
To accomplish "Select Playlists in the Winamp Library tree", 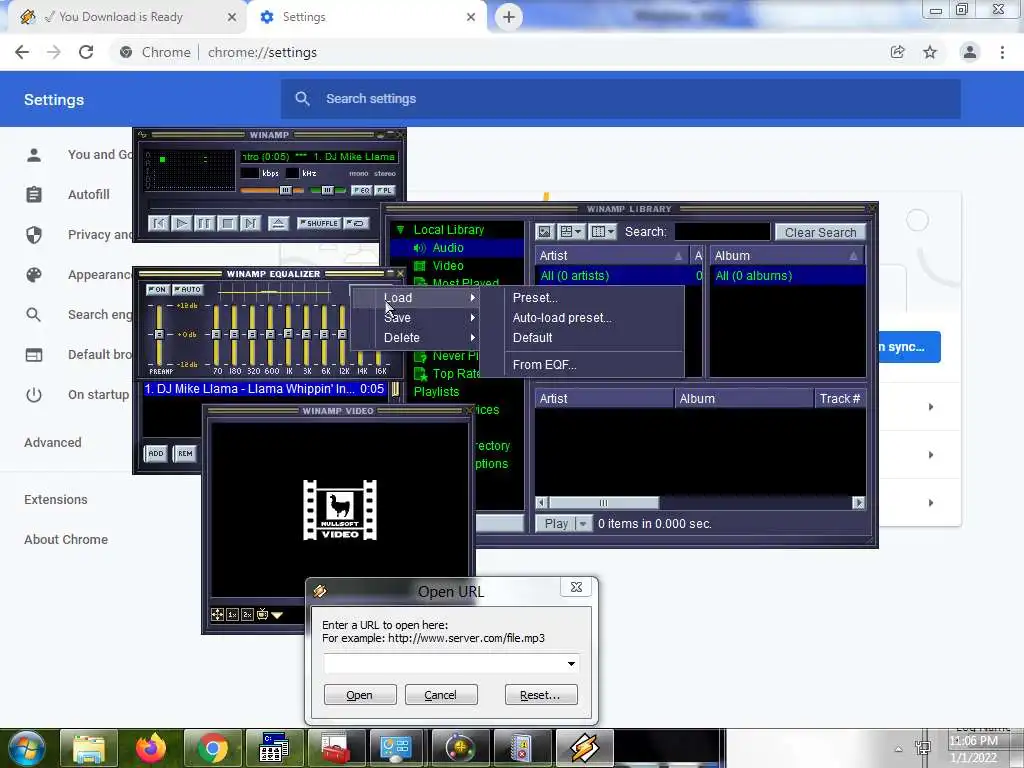I will tap(436, 392).
